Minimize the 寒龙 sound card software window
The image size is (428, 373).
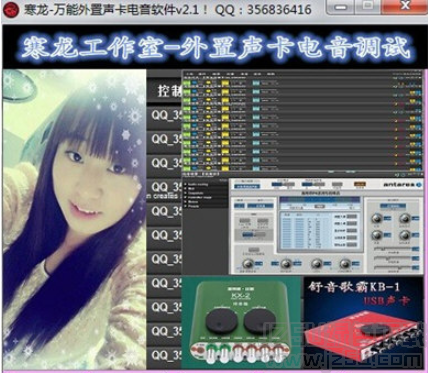point(340,6)
